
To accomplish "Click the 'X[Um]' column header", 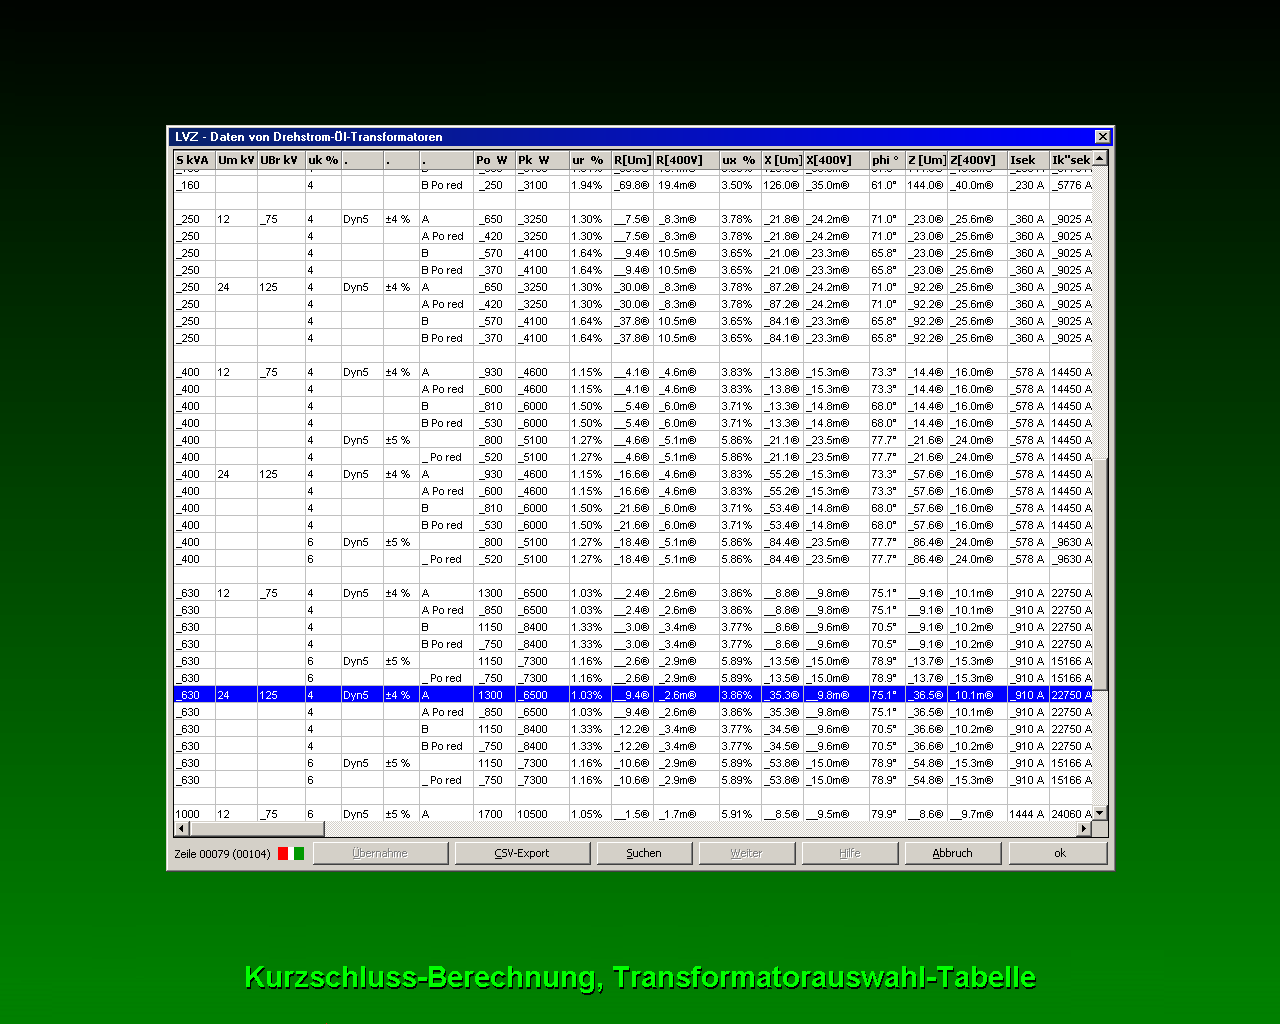I will 782,160.
